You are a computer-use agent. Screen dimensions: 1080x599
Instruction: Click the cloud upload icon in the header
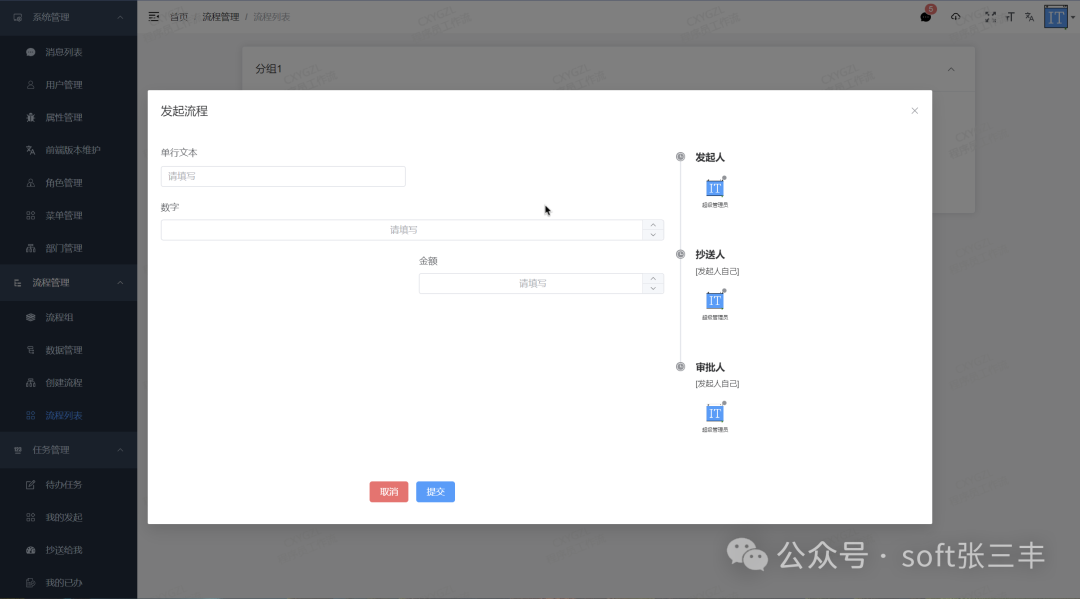point(955,16)
